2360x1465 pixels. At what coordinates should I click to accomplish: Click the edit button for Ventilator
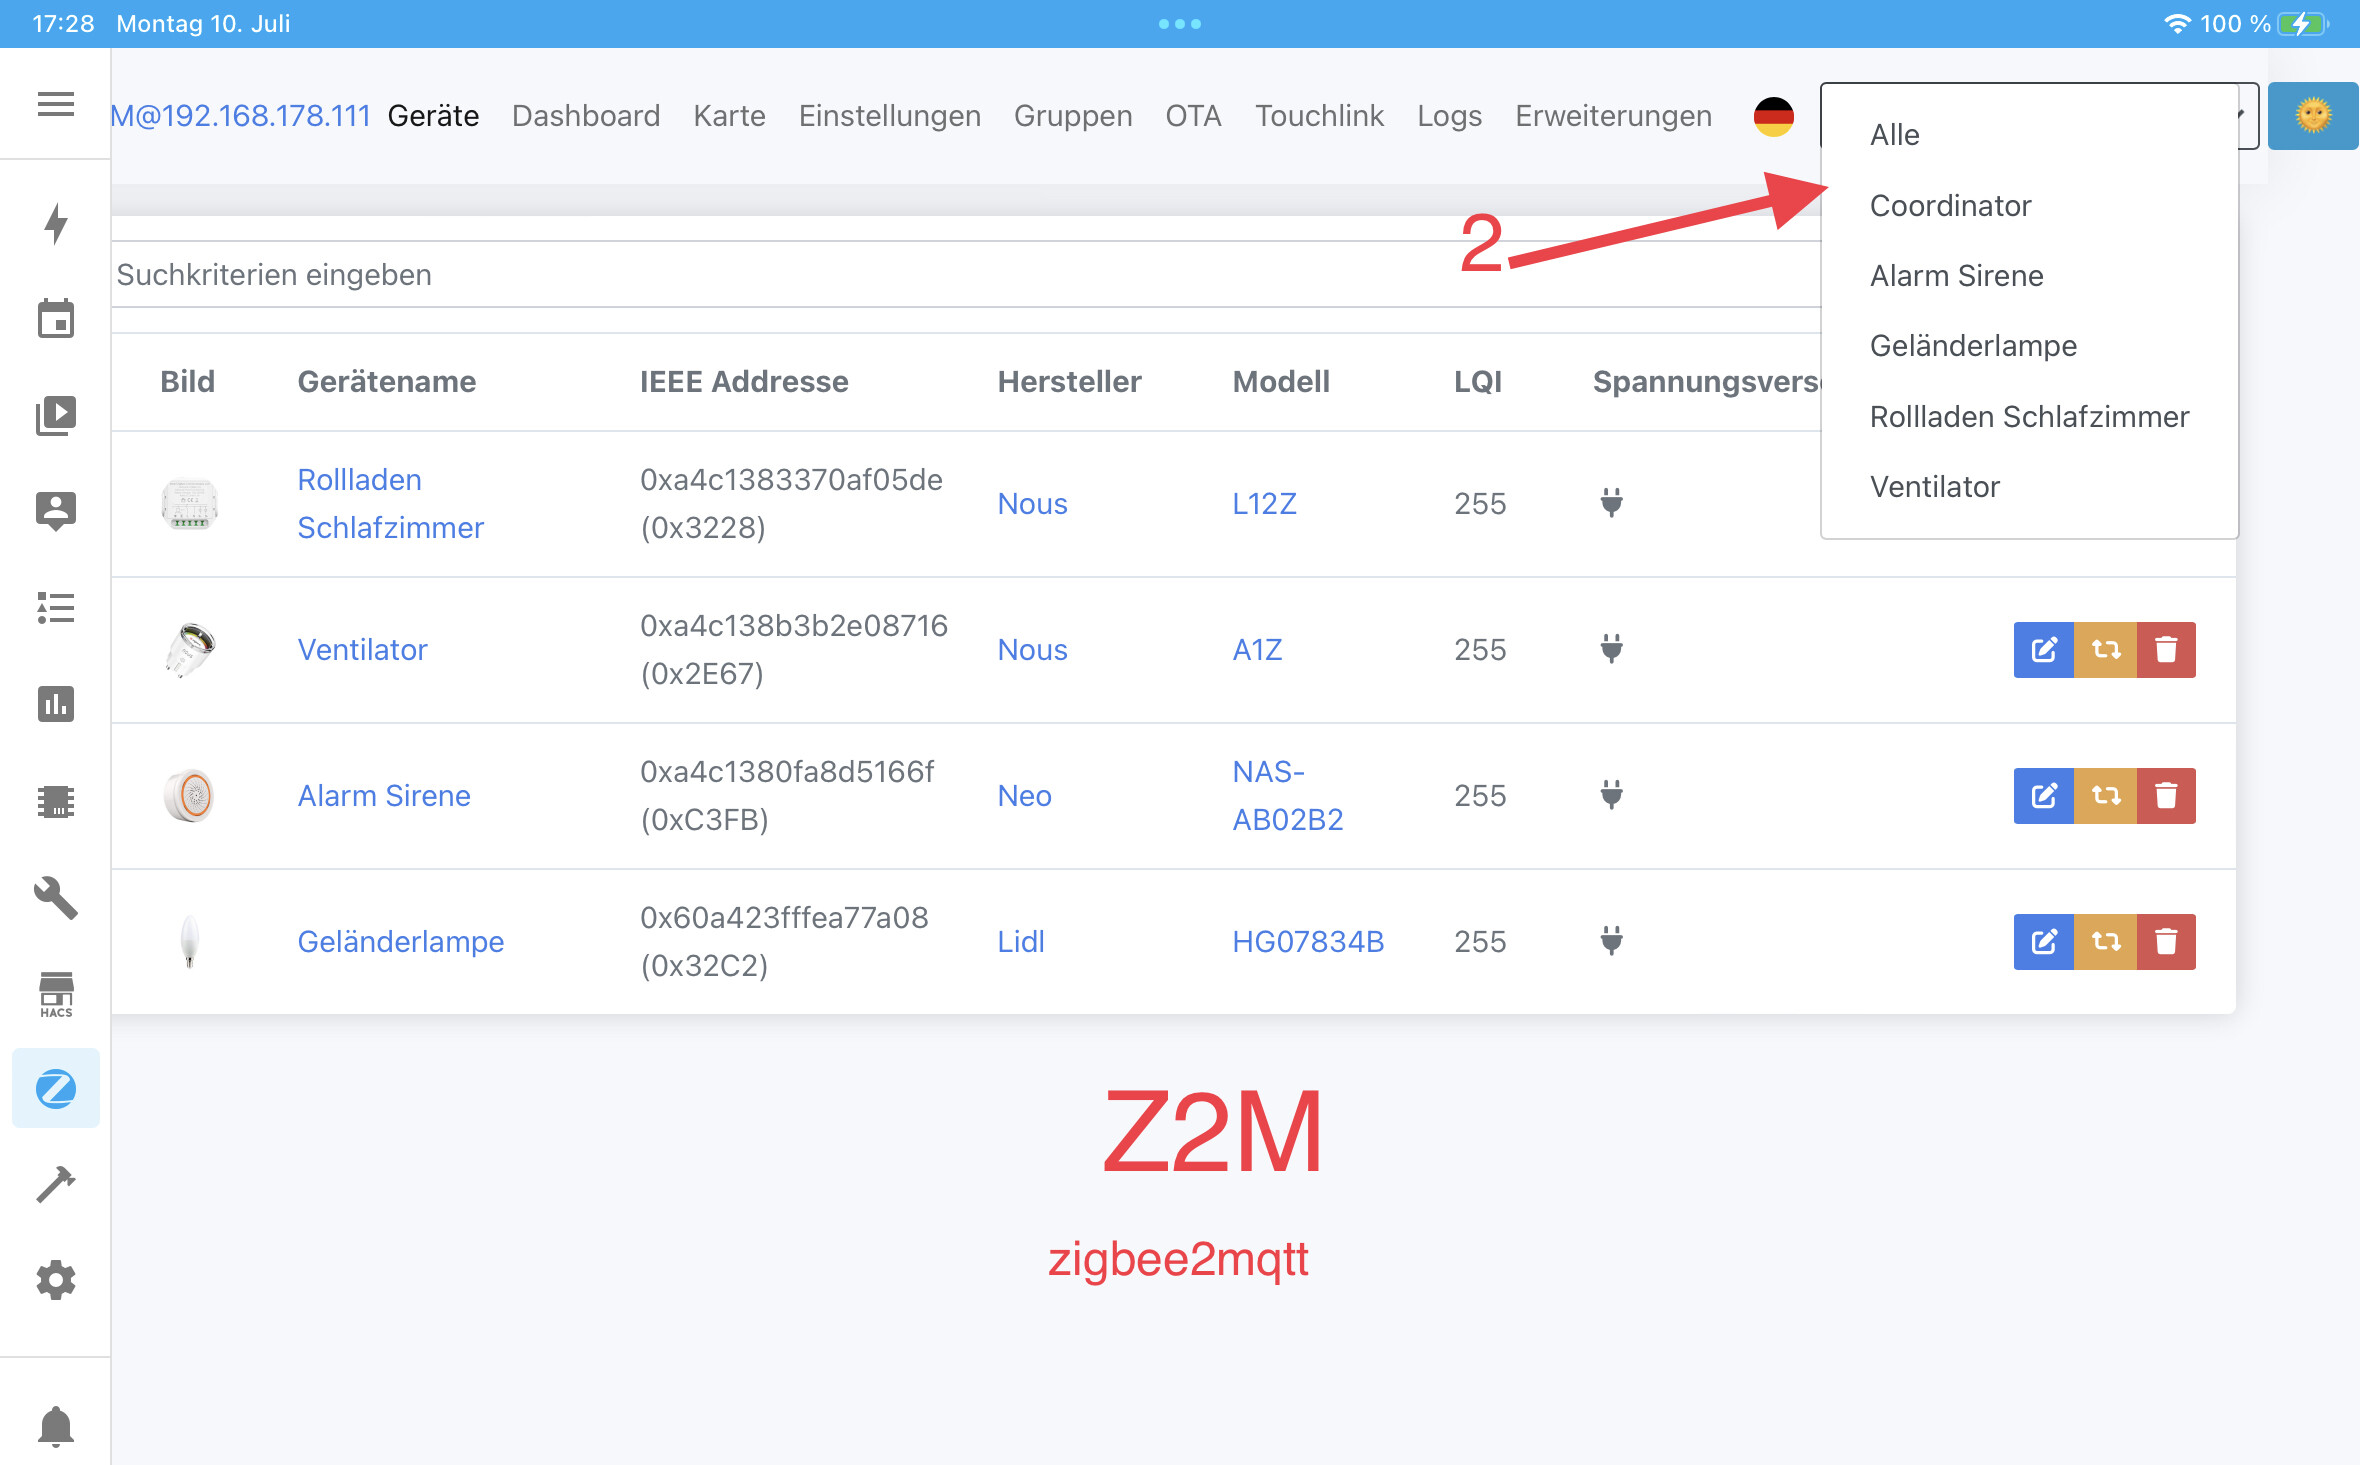tap(2043, 650)
